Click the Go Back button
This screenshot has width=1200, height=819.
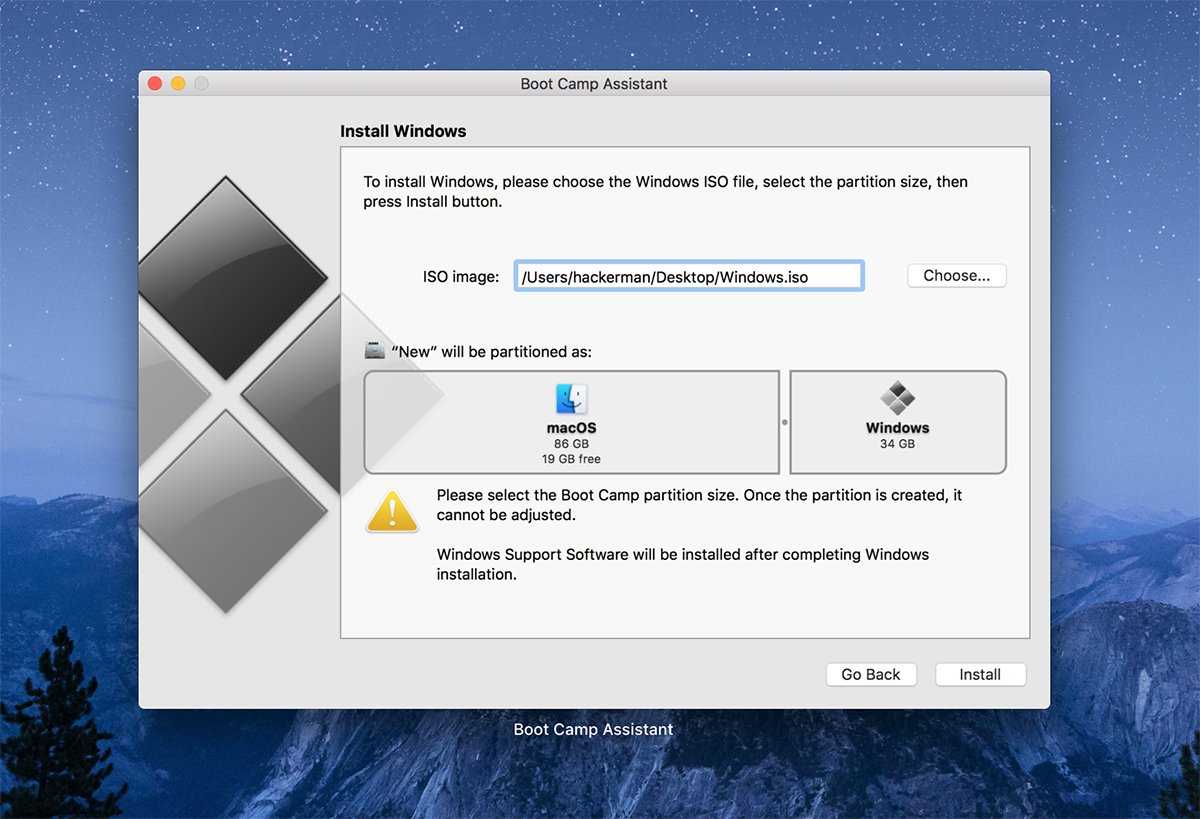pyautogui.click(x=871, y=675)
